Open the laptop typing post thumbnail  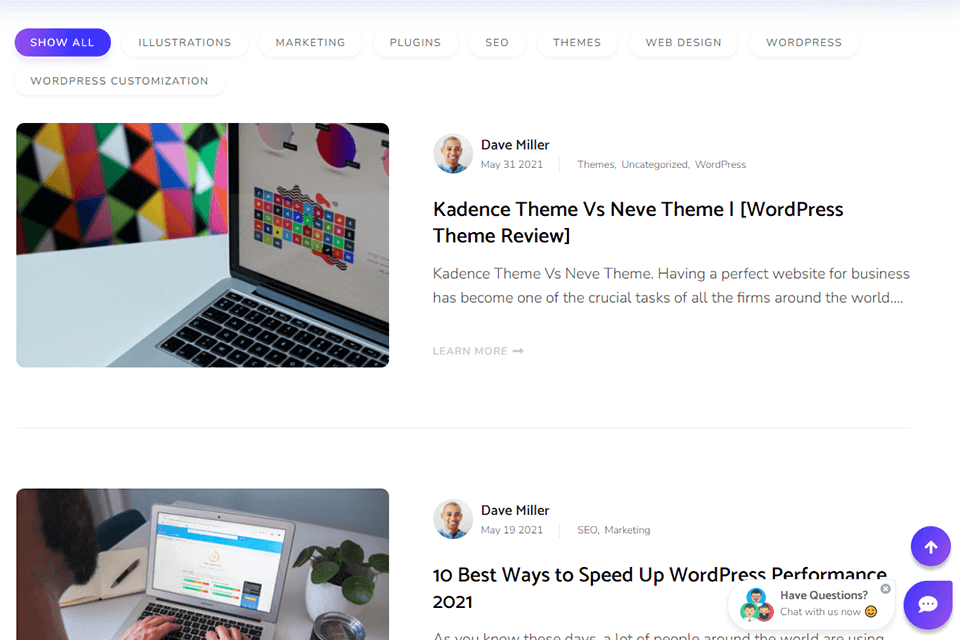203,564
